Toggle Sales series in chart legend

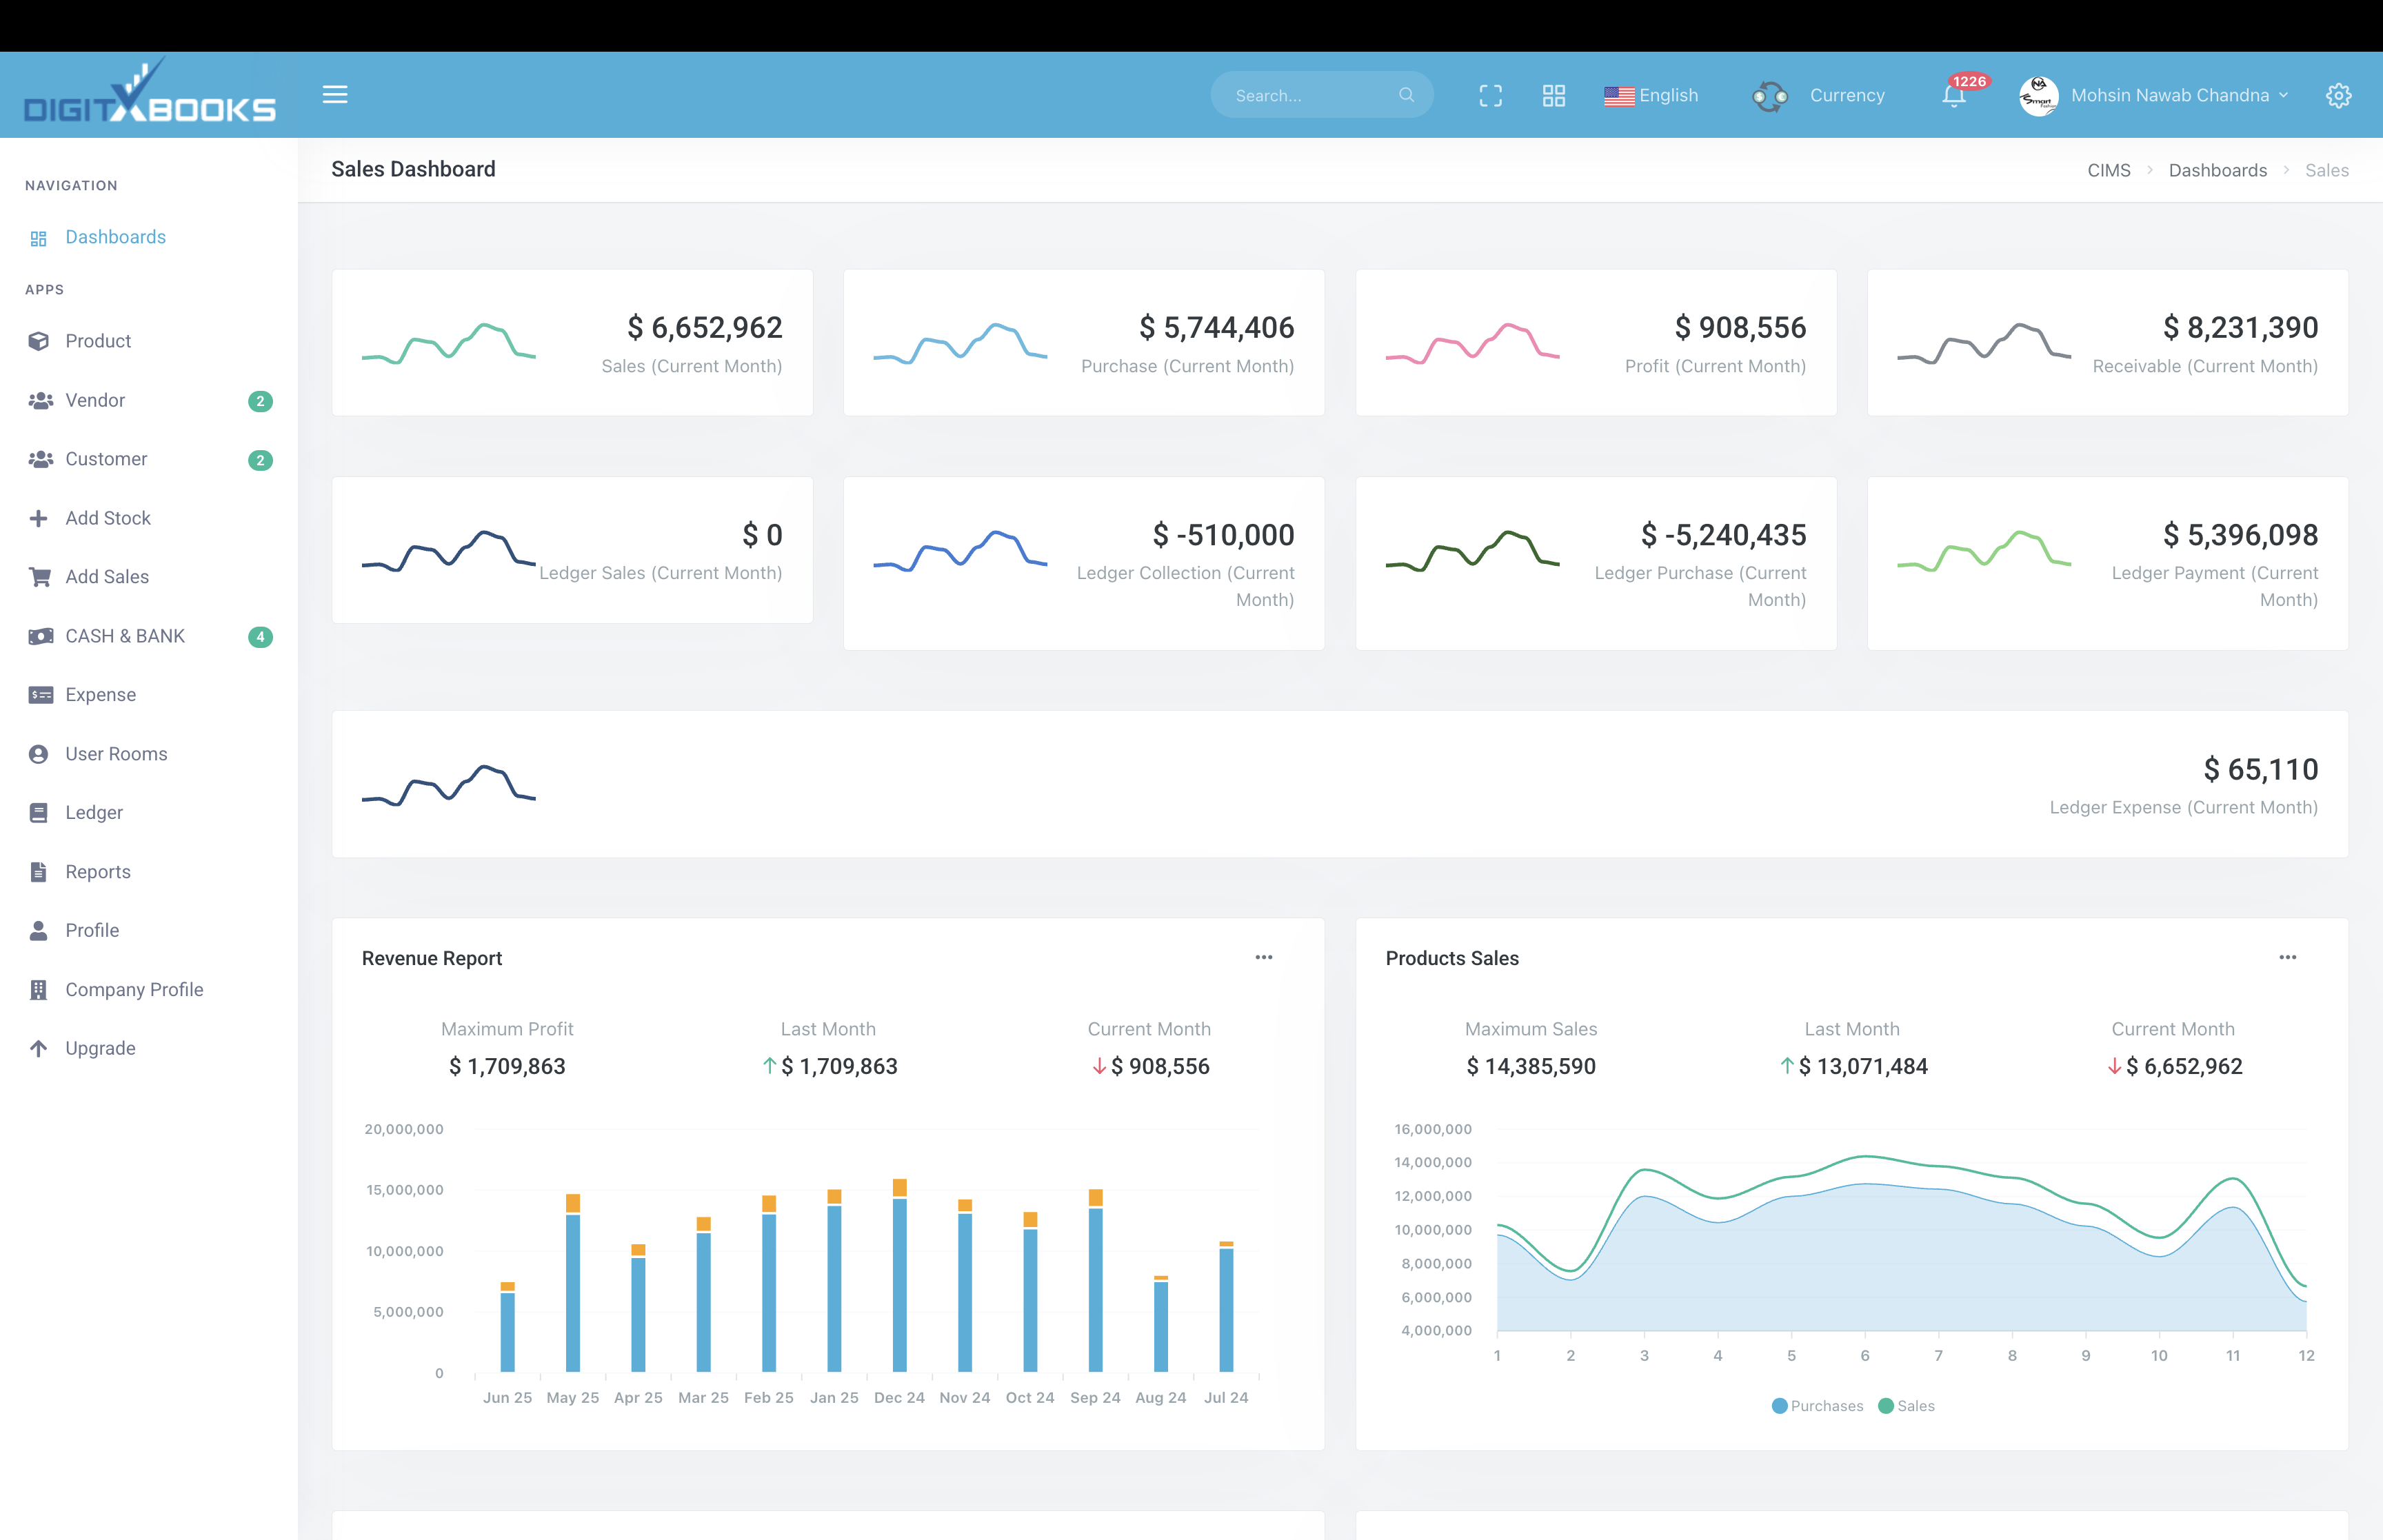point(1906,1406)
